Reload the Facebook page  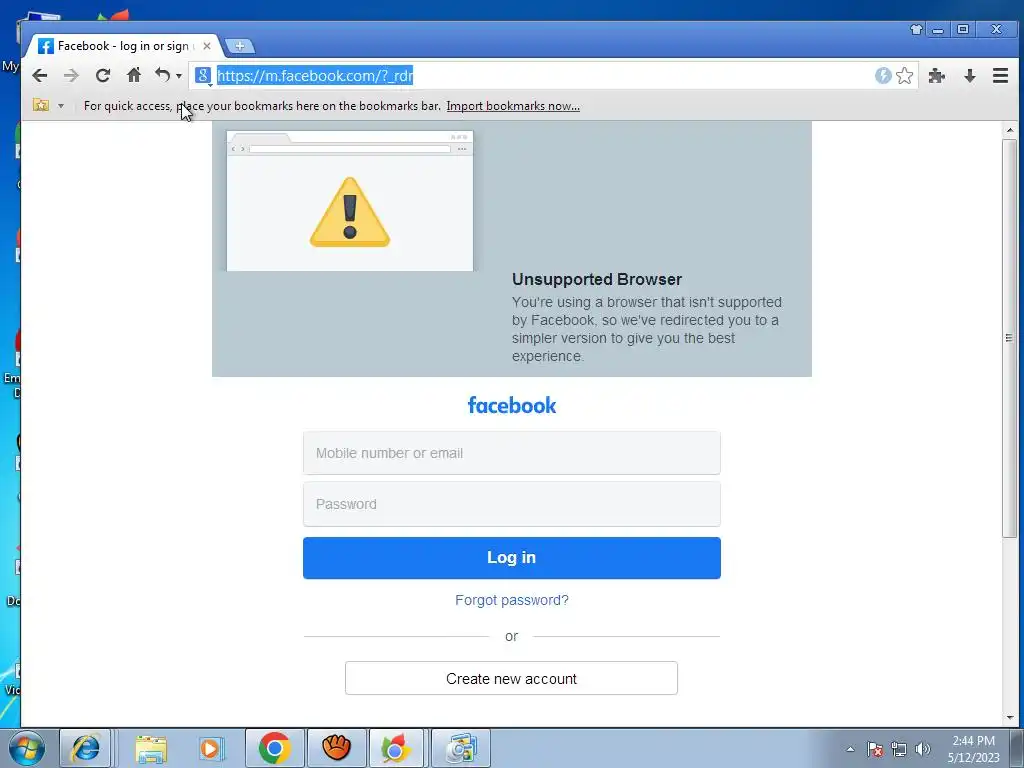[103, 76]
